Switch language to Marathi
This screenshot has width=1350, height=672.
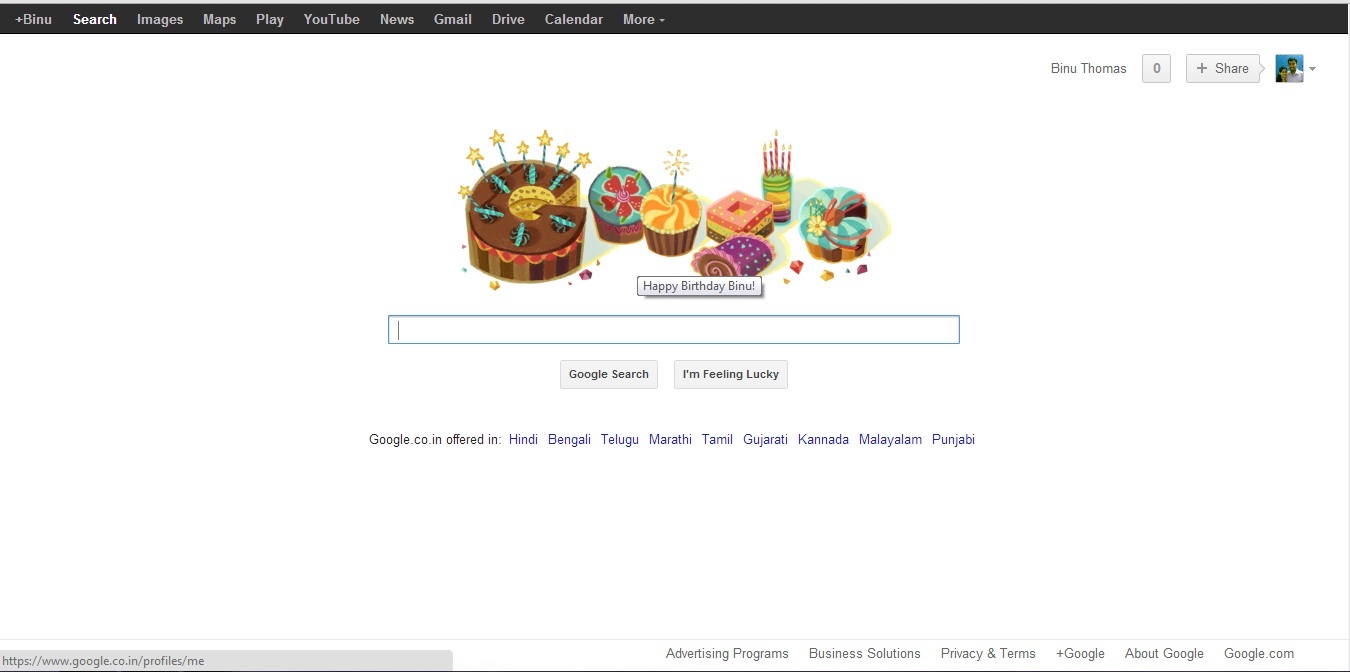tap(670, 439)
